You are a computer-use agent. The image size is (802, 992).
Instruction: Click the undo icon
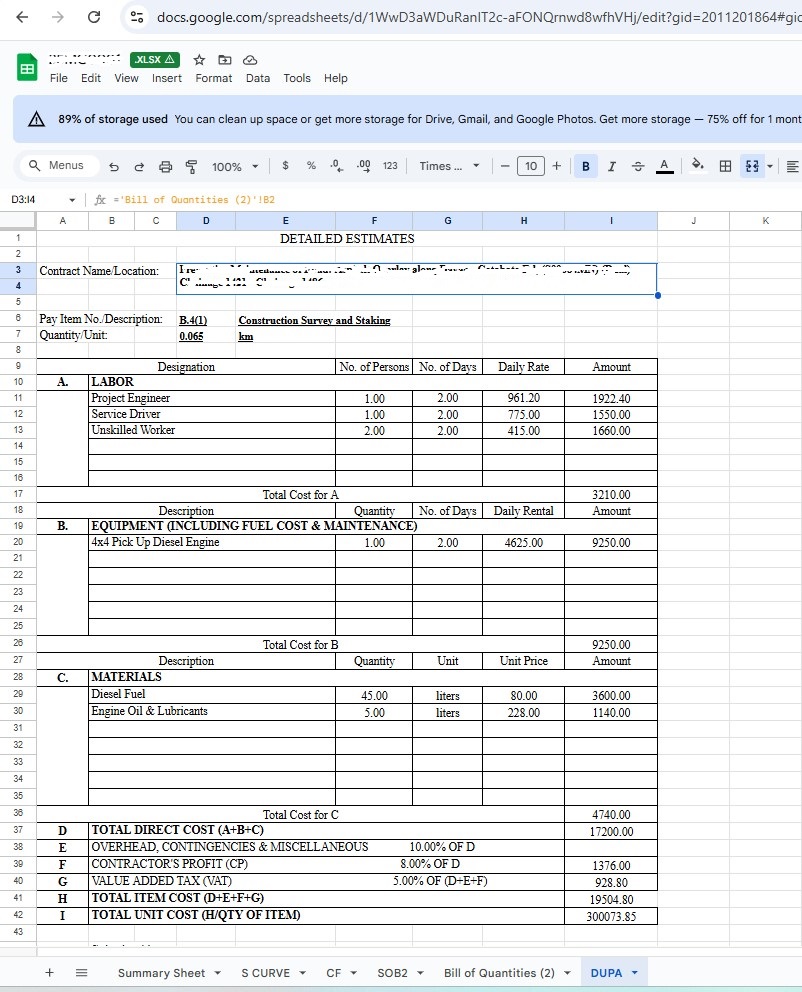114,166
